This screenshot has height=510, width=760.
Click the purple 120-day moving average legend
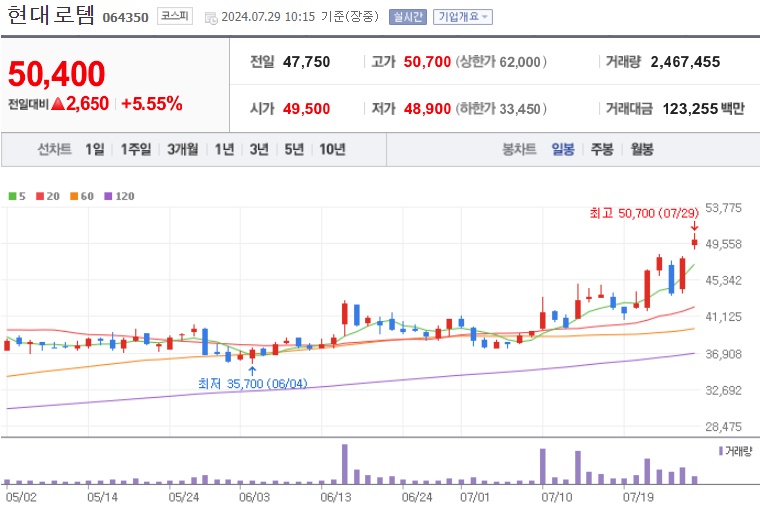tap(119, 196)
